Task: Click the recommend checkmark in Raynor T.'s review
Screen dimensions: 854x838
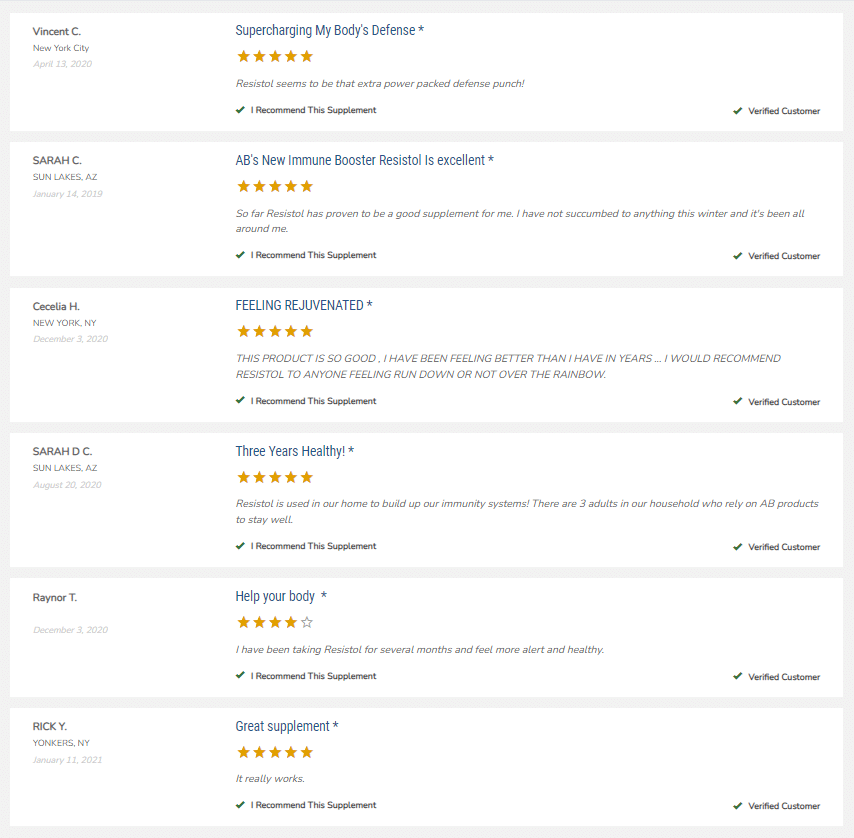Action: tap(240, 676)
